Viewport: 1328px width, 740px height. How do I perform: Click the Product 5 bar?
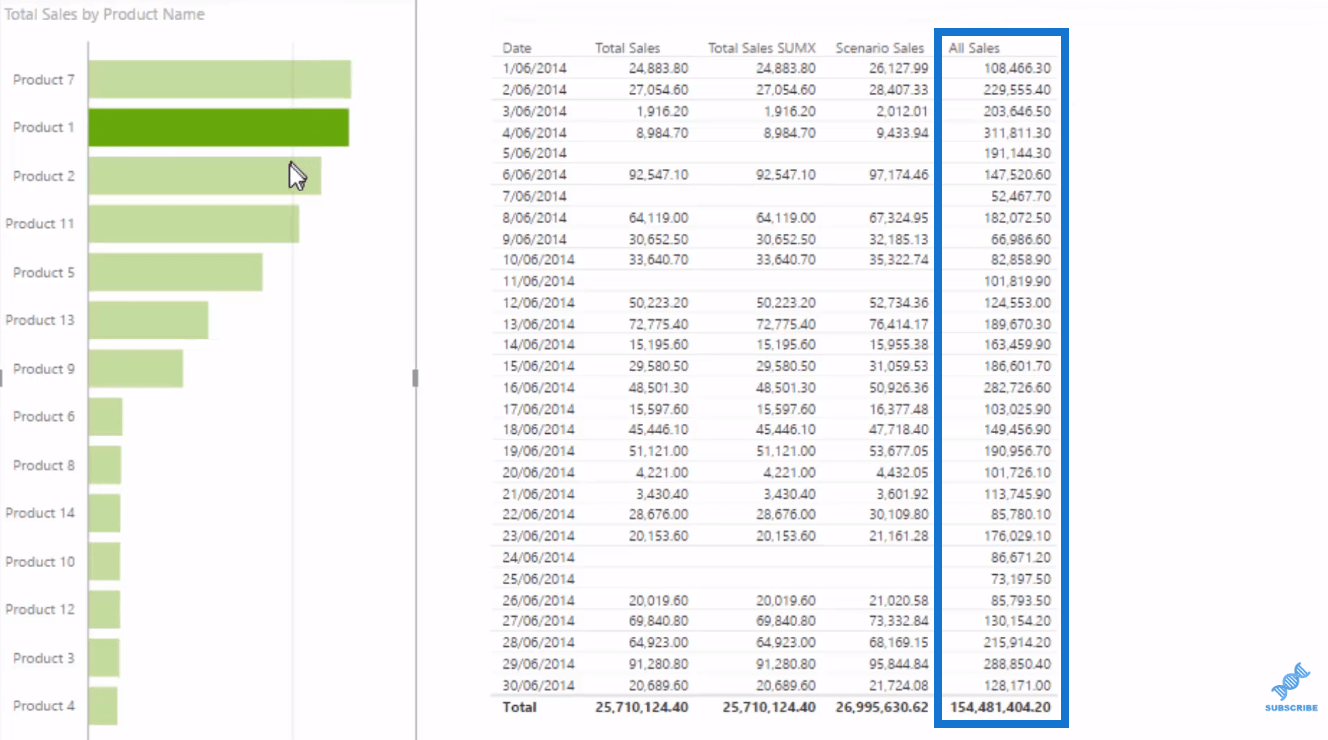(x=176, y=272)
